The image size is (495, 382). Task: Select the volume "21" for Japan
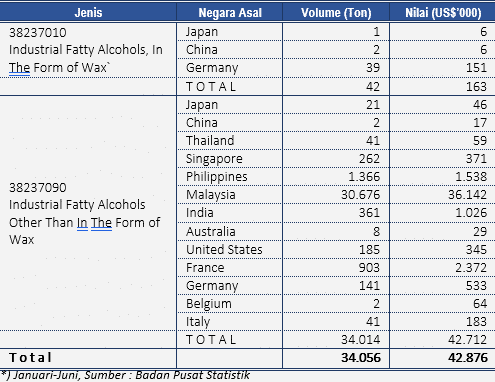[x=373, y=105]
